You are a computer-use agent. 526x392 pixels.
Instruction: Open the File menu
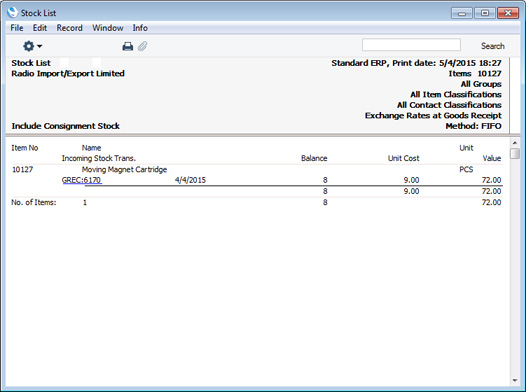pyautogui.click(x=17, y=28)
